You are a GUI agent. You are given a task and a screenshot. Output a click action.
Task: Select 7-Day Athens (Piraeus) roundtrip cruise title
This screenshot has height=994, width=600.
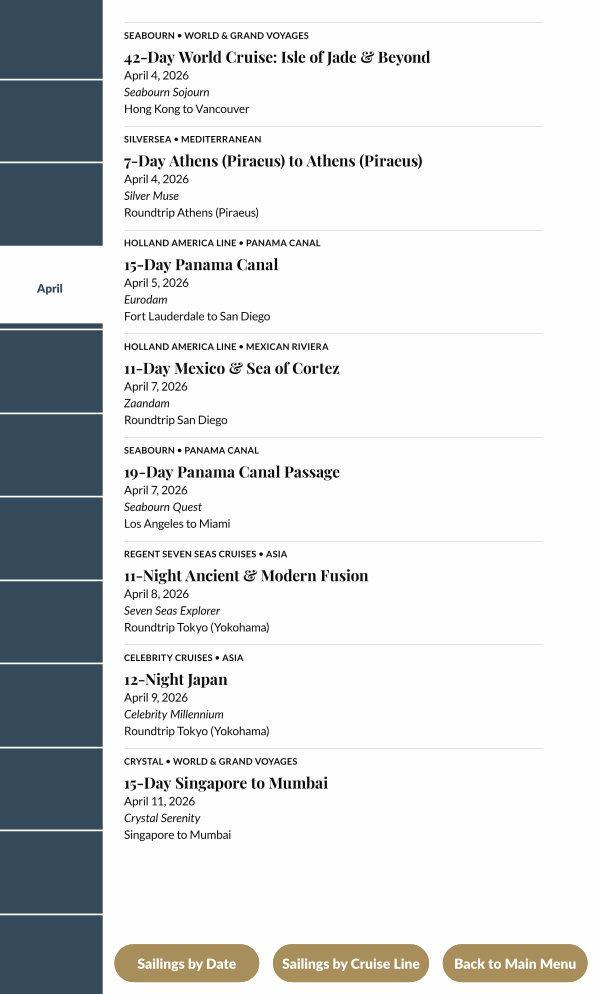click(273, 161)
